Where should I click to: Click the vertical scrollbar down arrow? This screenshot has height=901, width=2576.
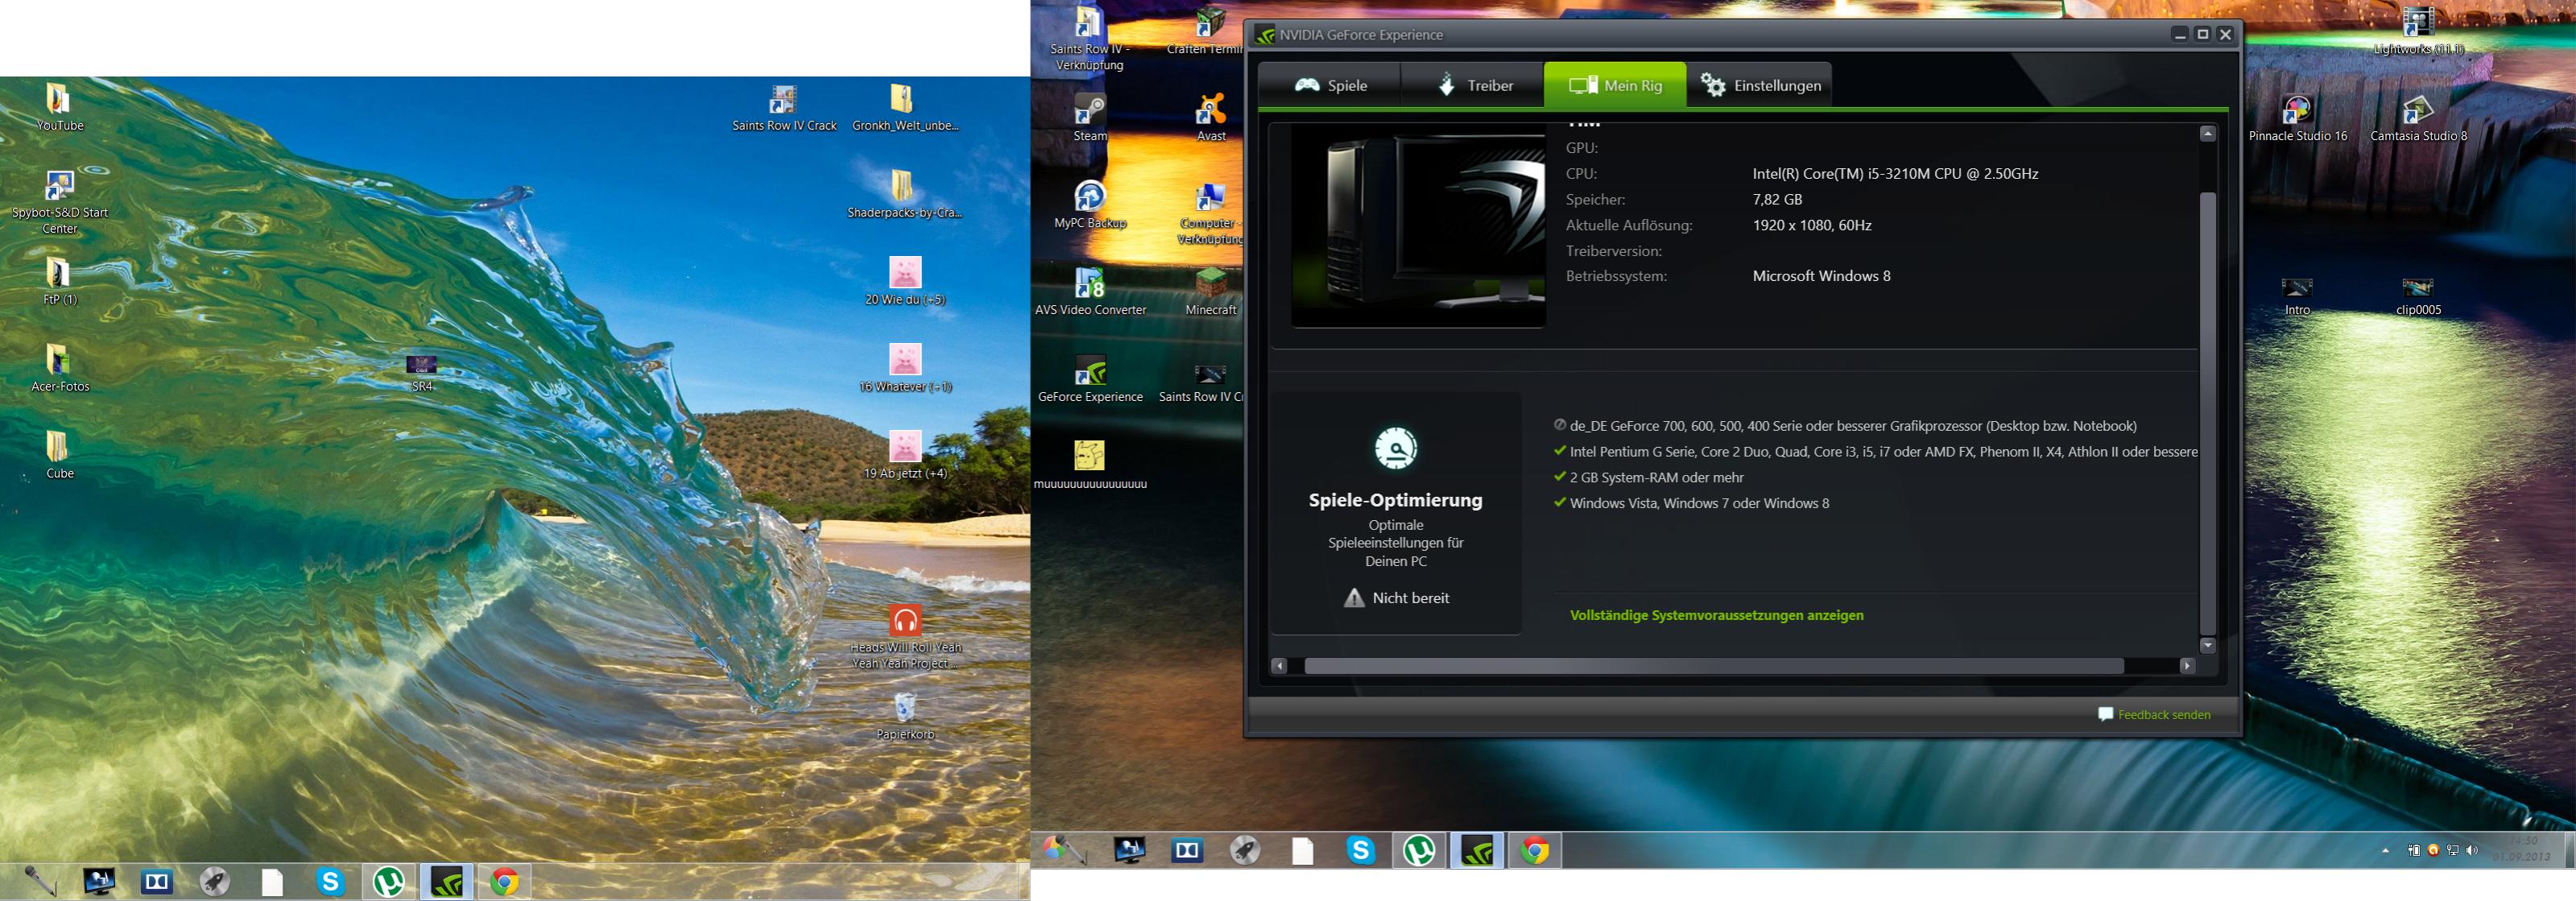(2207, 645)
